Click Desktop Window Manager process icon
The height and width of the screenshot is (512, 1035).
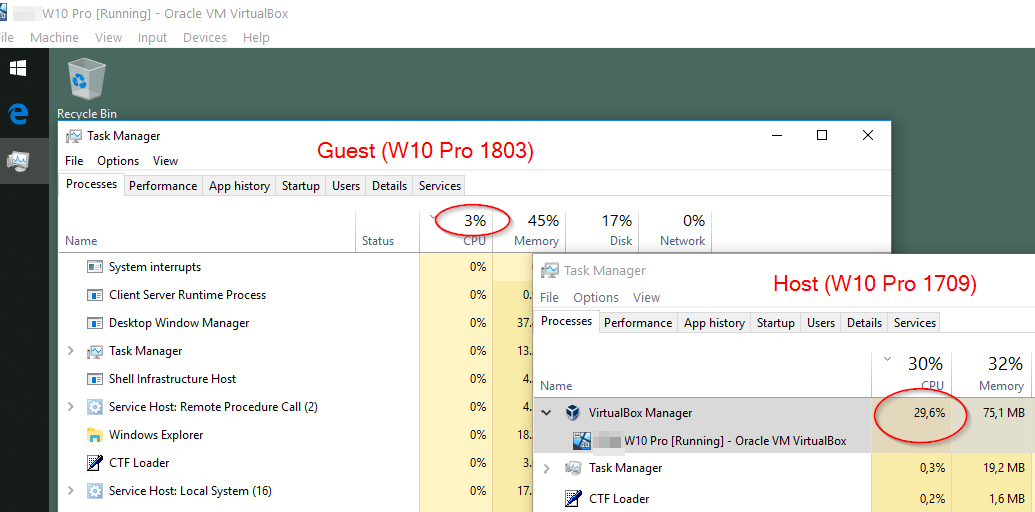(95, 323)
